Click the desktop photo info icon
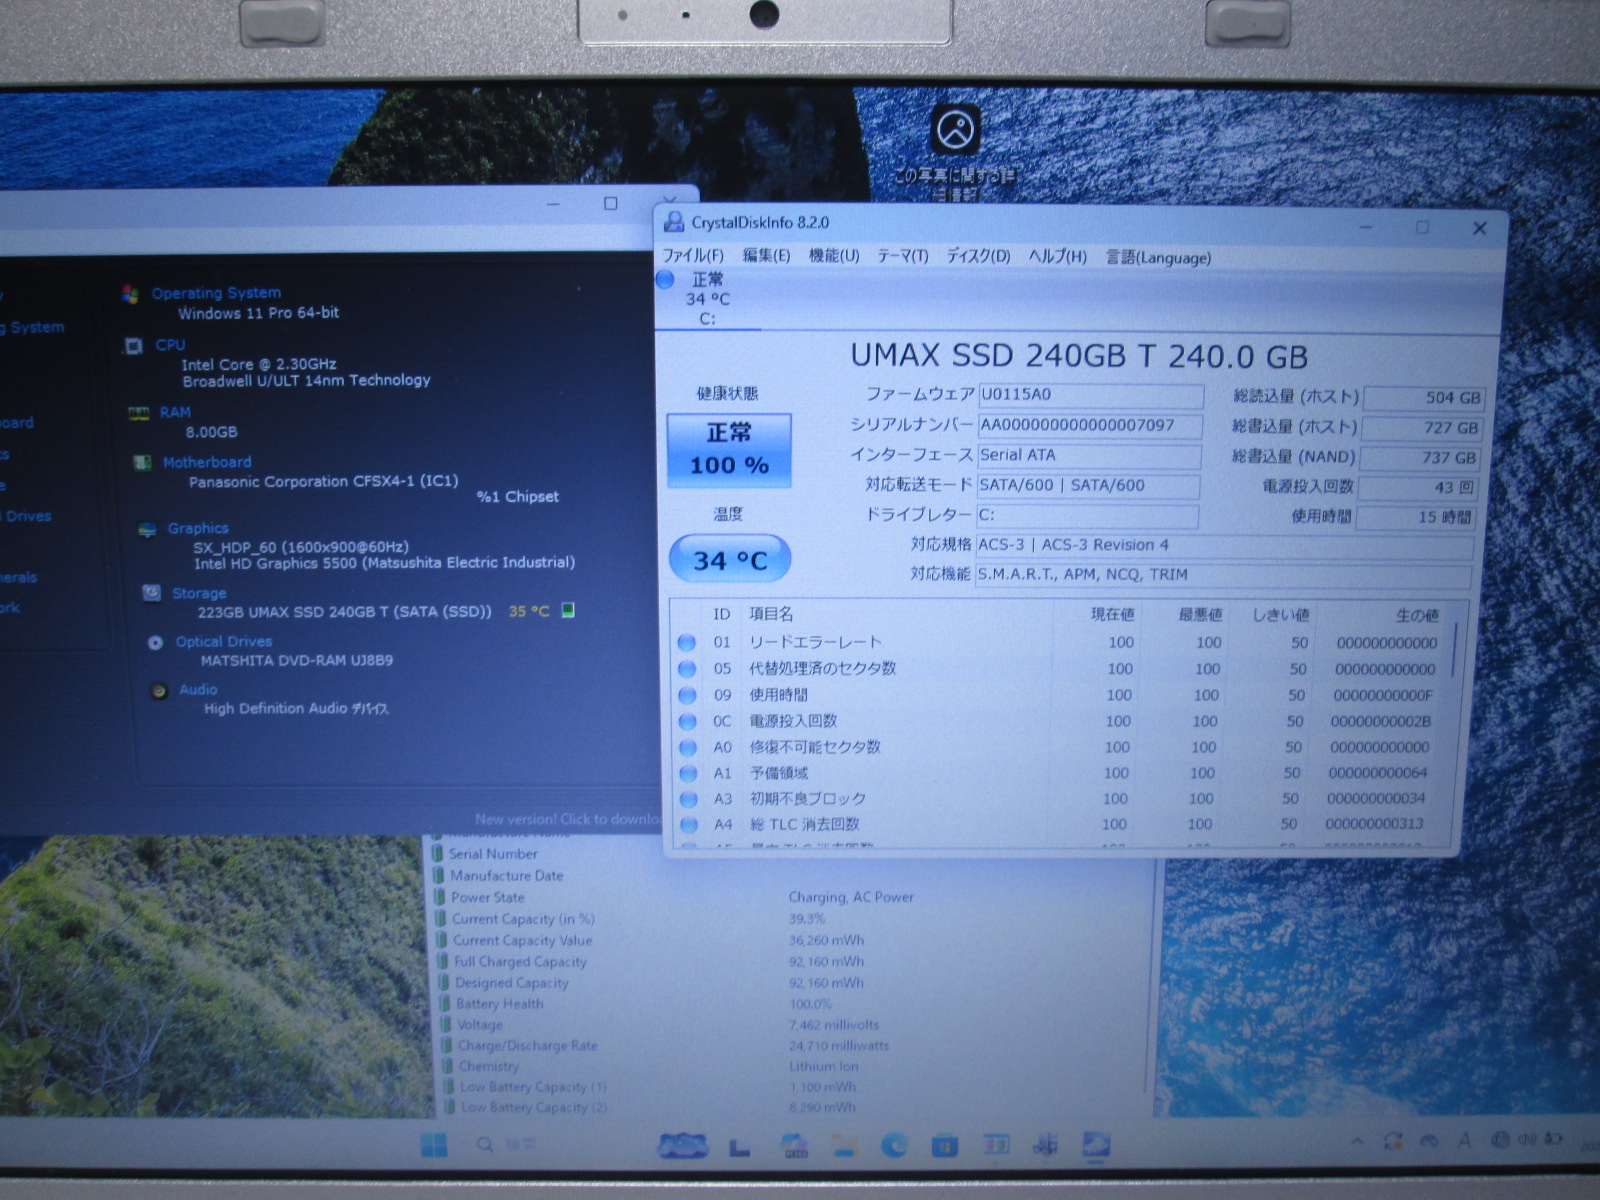 tap(955, 130)
